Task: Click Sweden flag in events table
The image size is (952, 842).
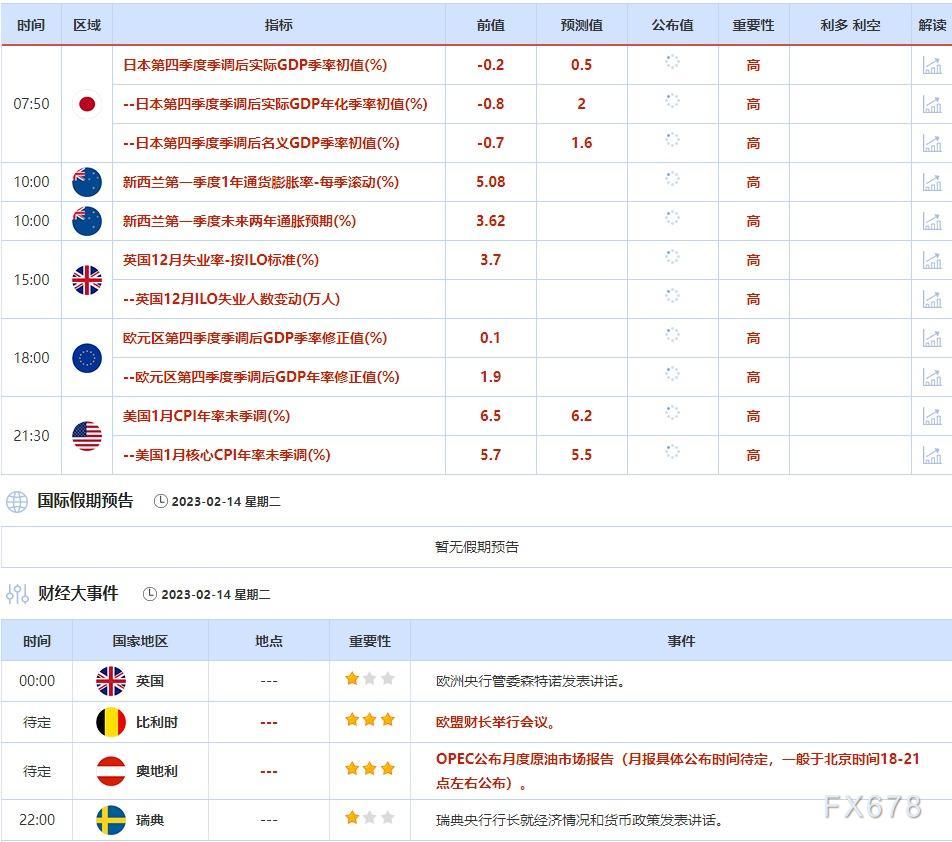Action: [111, 820]
